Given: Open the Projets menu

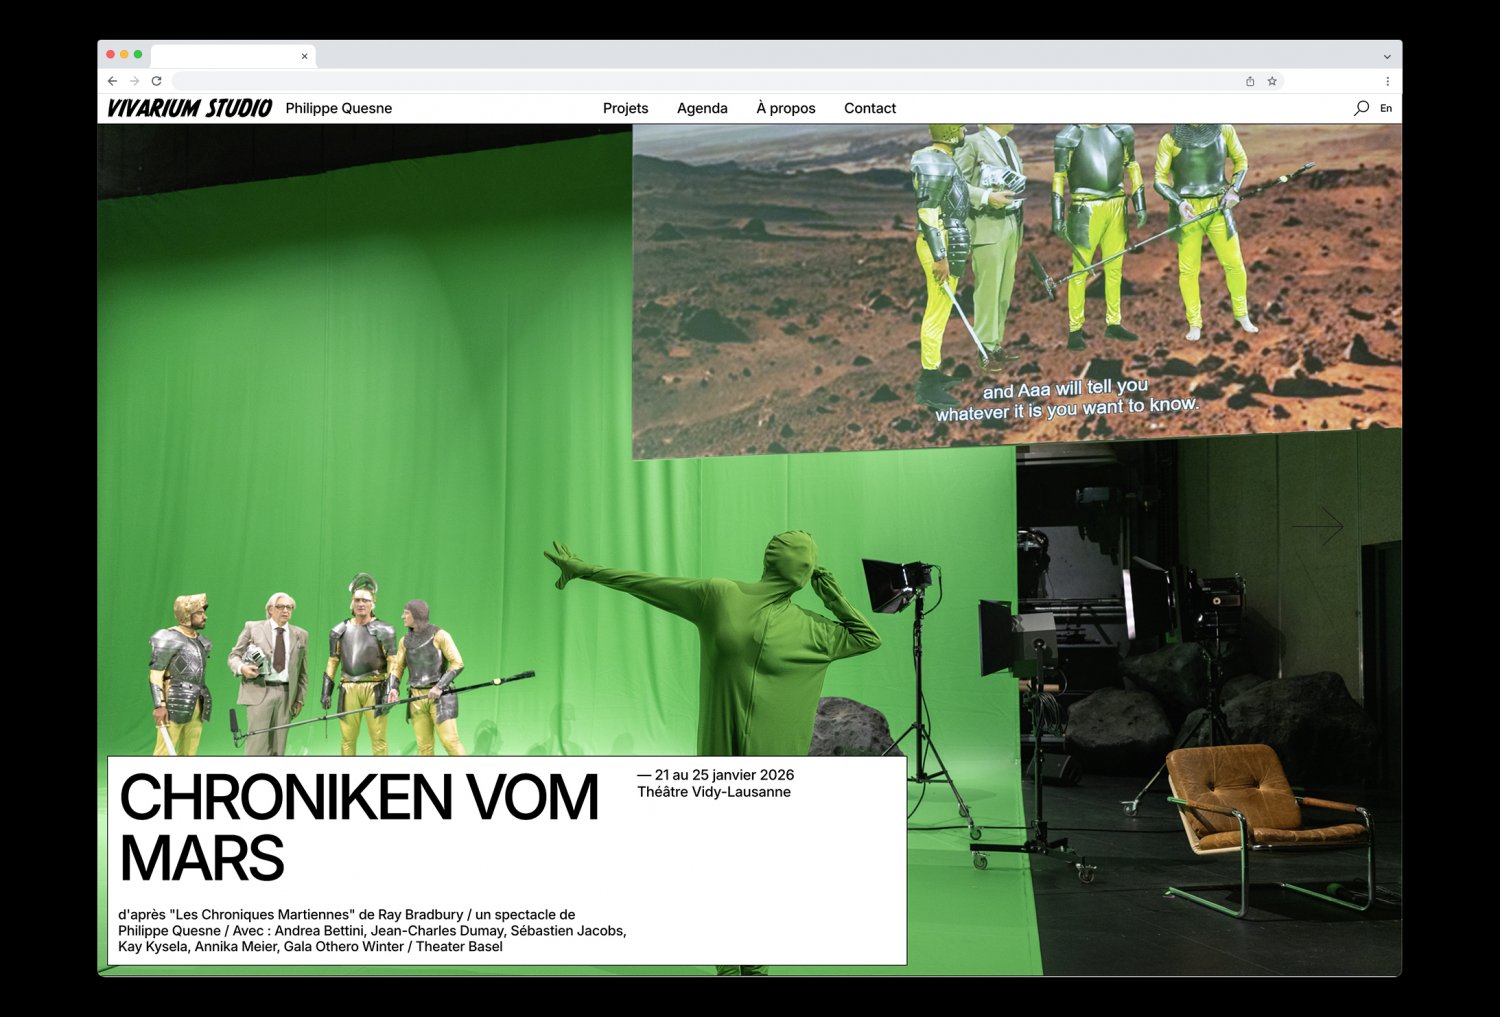Looking at the screenshot, I should pos(626,108).
